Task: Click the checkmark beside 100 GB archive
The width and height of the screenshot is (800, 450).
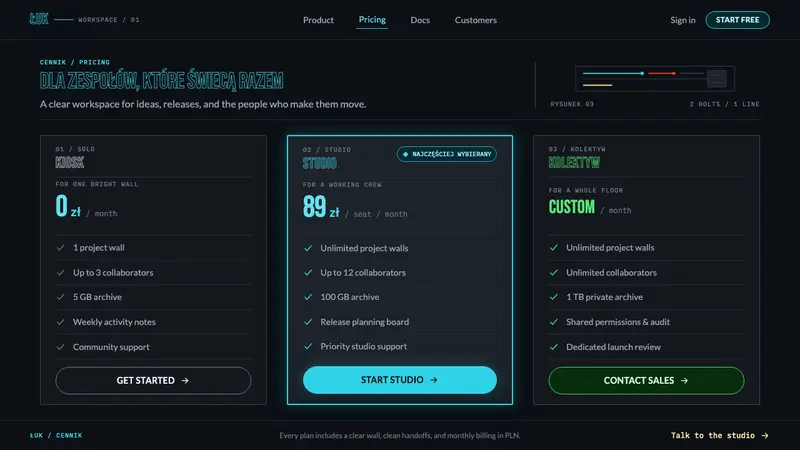Action: point(308,297)
